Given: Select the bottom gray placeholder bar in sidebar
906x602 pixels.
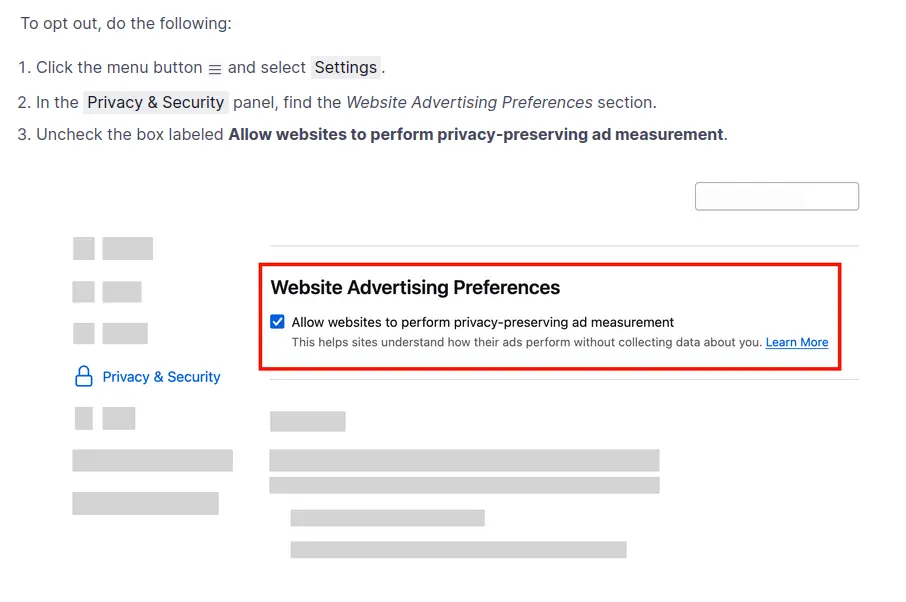Looking at the screenshot, I should [145, 503].
